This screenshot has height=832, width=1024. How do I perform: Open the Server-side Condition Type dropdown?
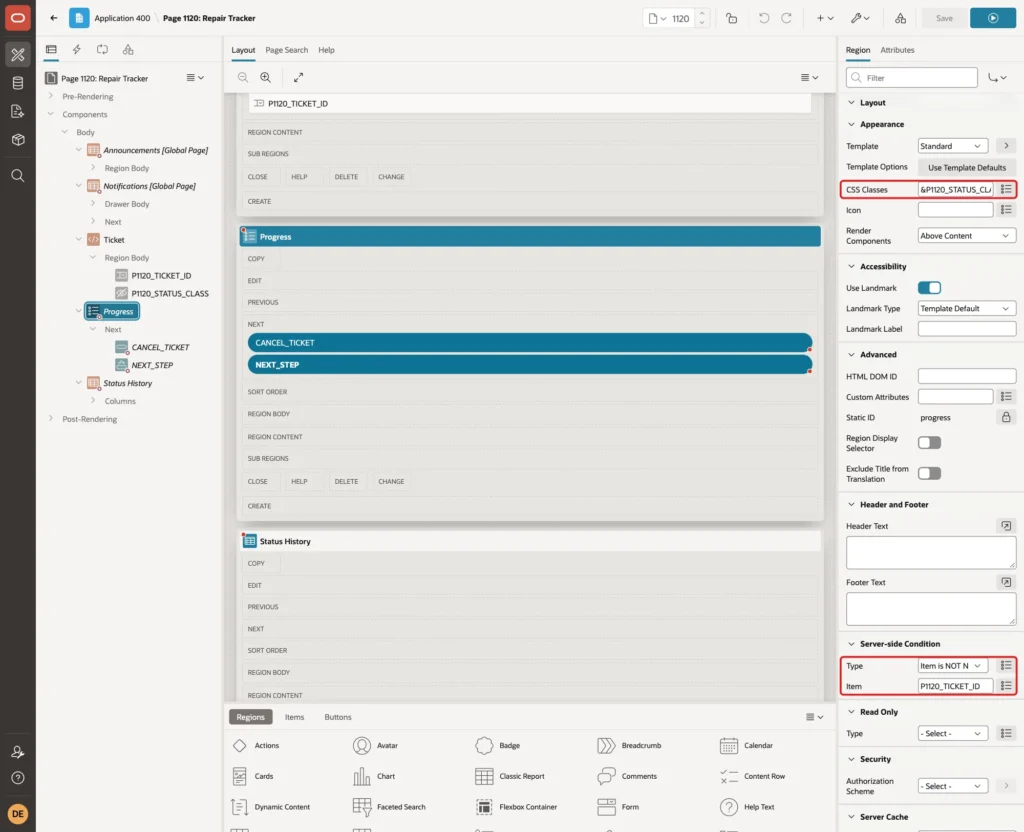tap(952, 665)
